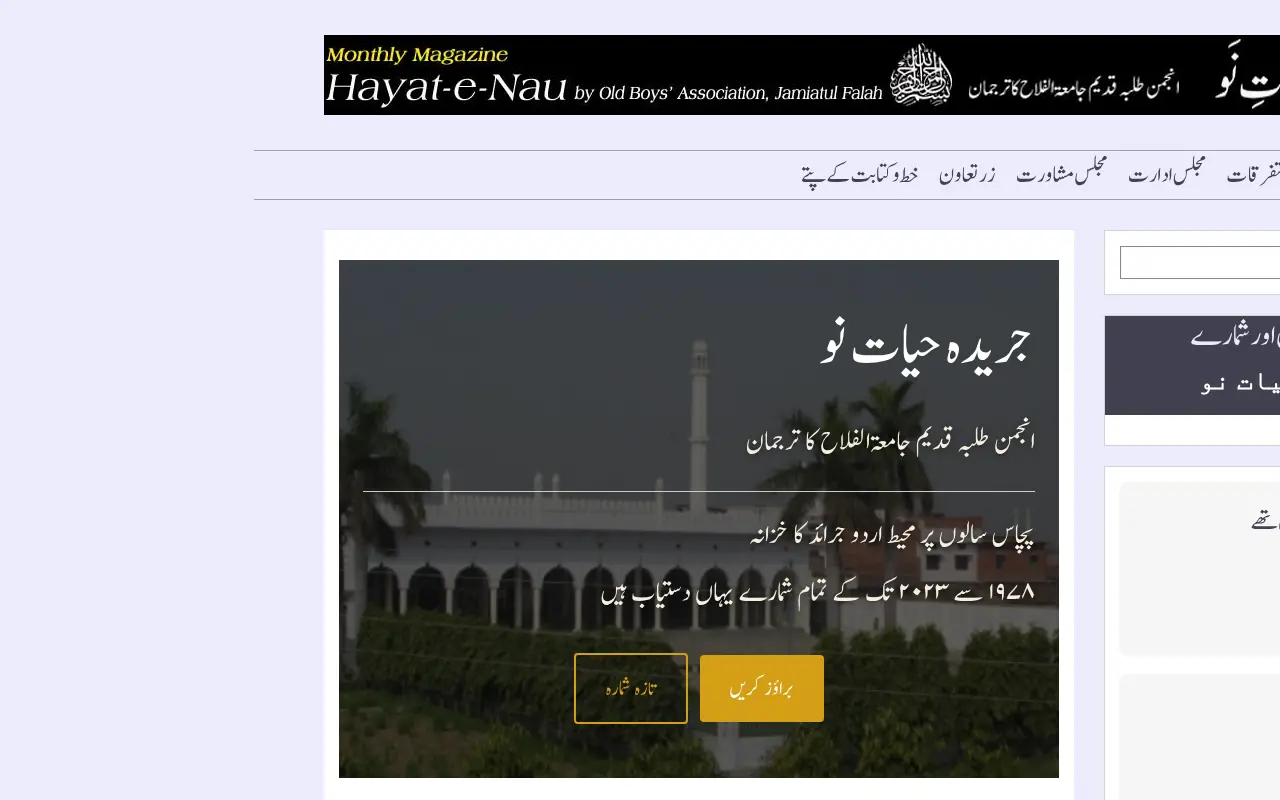
Task: Click the hero line mentioning ۱۹۷۸ سے ۲۰۲۳
Action: coord(818,592)
